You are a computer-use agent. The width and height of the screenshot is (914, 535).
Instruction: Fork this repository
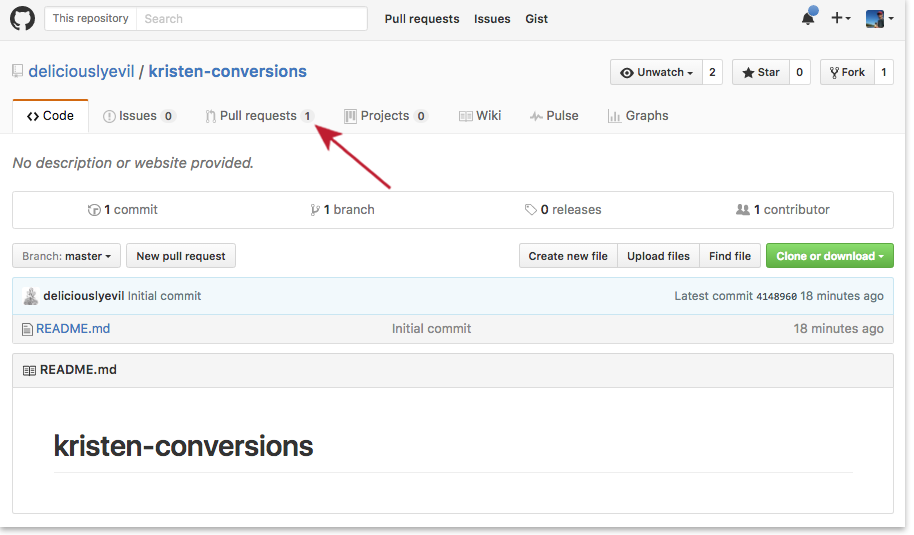[847, 72]
